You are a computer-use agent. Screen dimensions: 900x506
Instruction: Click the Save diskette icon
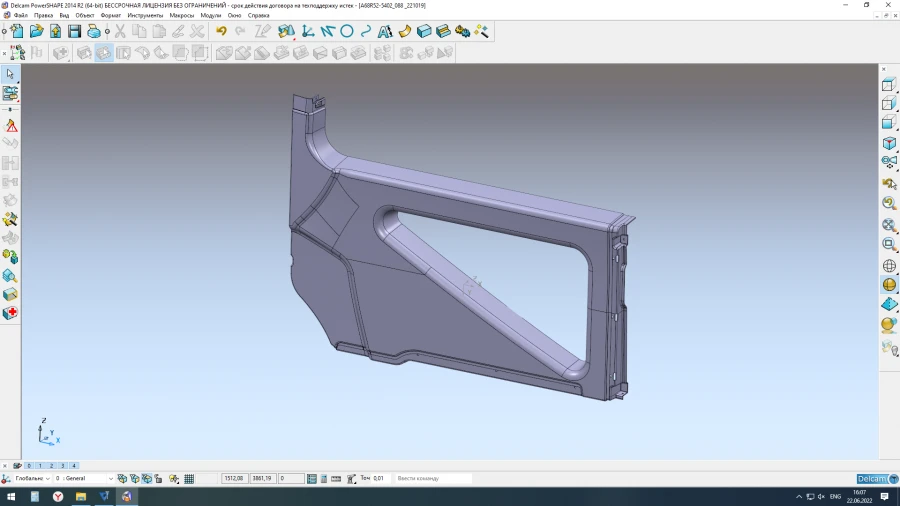[x=74, y=31]
